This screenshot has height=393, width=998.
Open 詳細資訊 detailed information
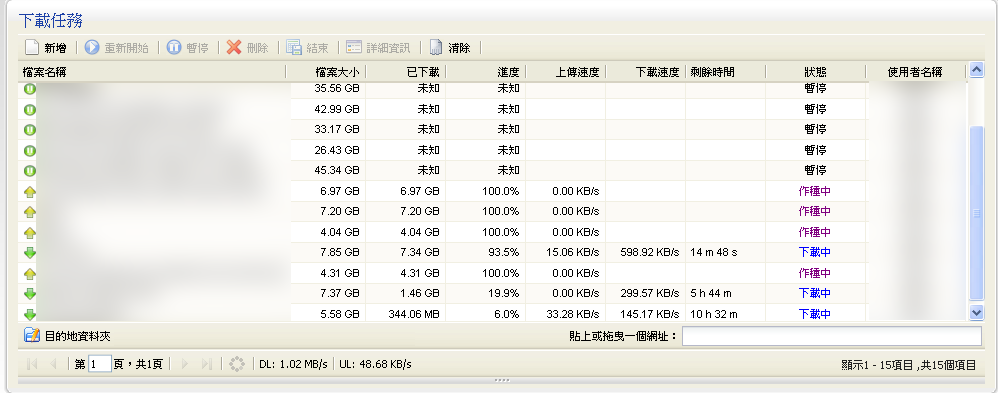pyautogui.click(x=379, y=48)
